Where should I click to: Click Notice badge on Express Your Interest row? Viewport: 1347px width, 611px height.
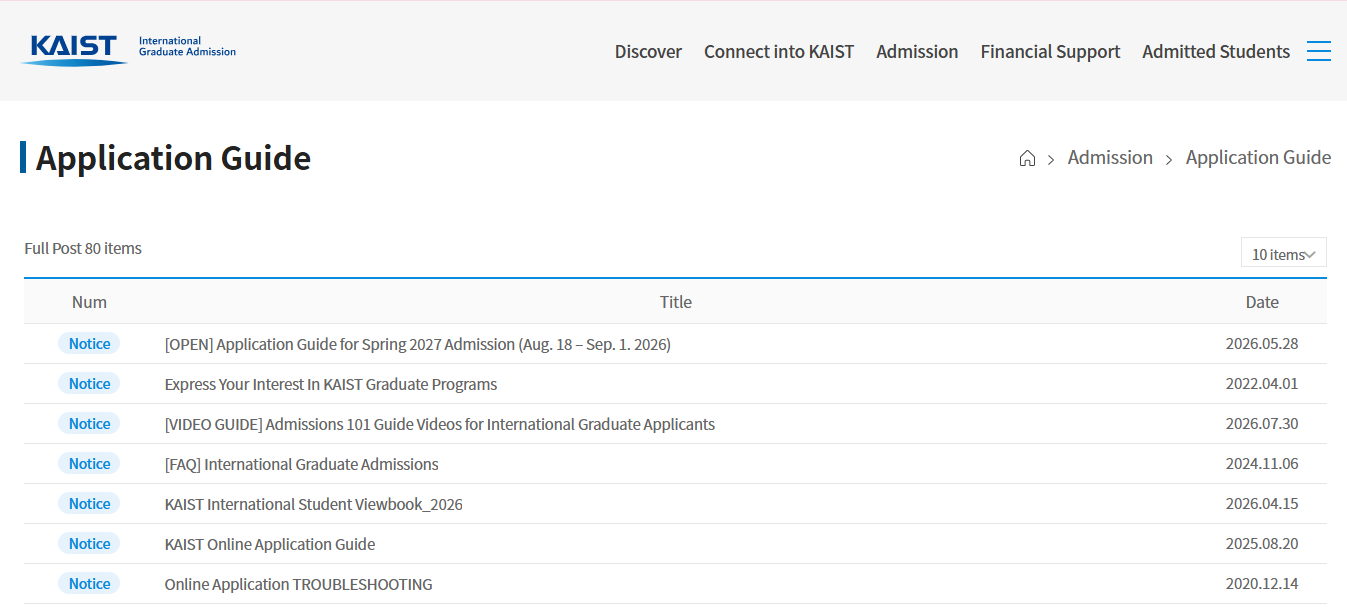[89, 384]
